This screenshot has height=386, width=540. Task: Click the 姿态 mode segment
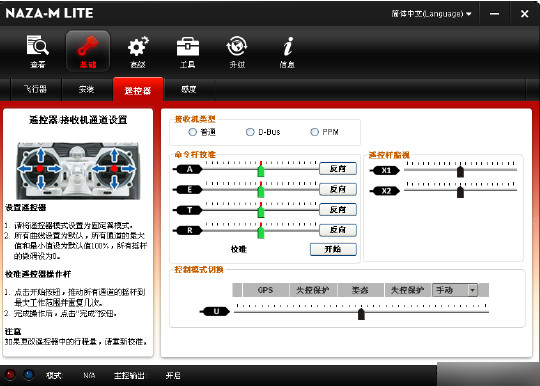(360, 290)
